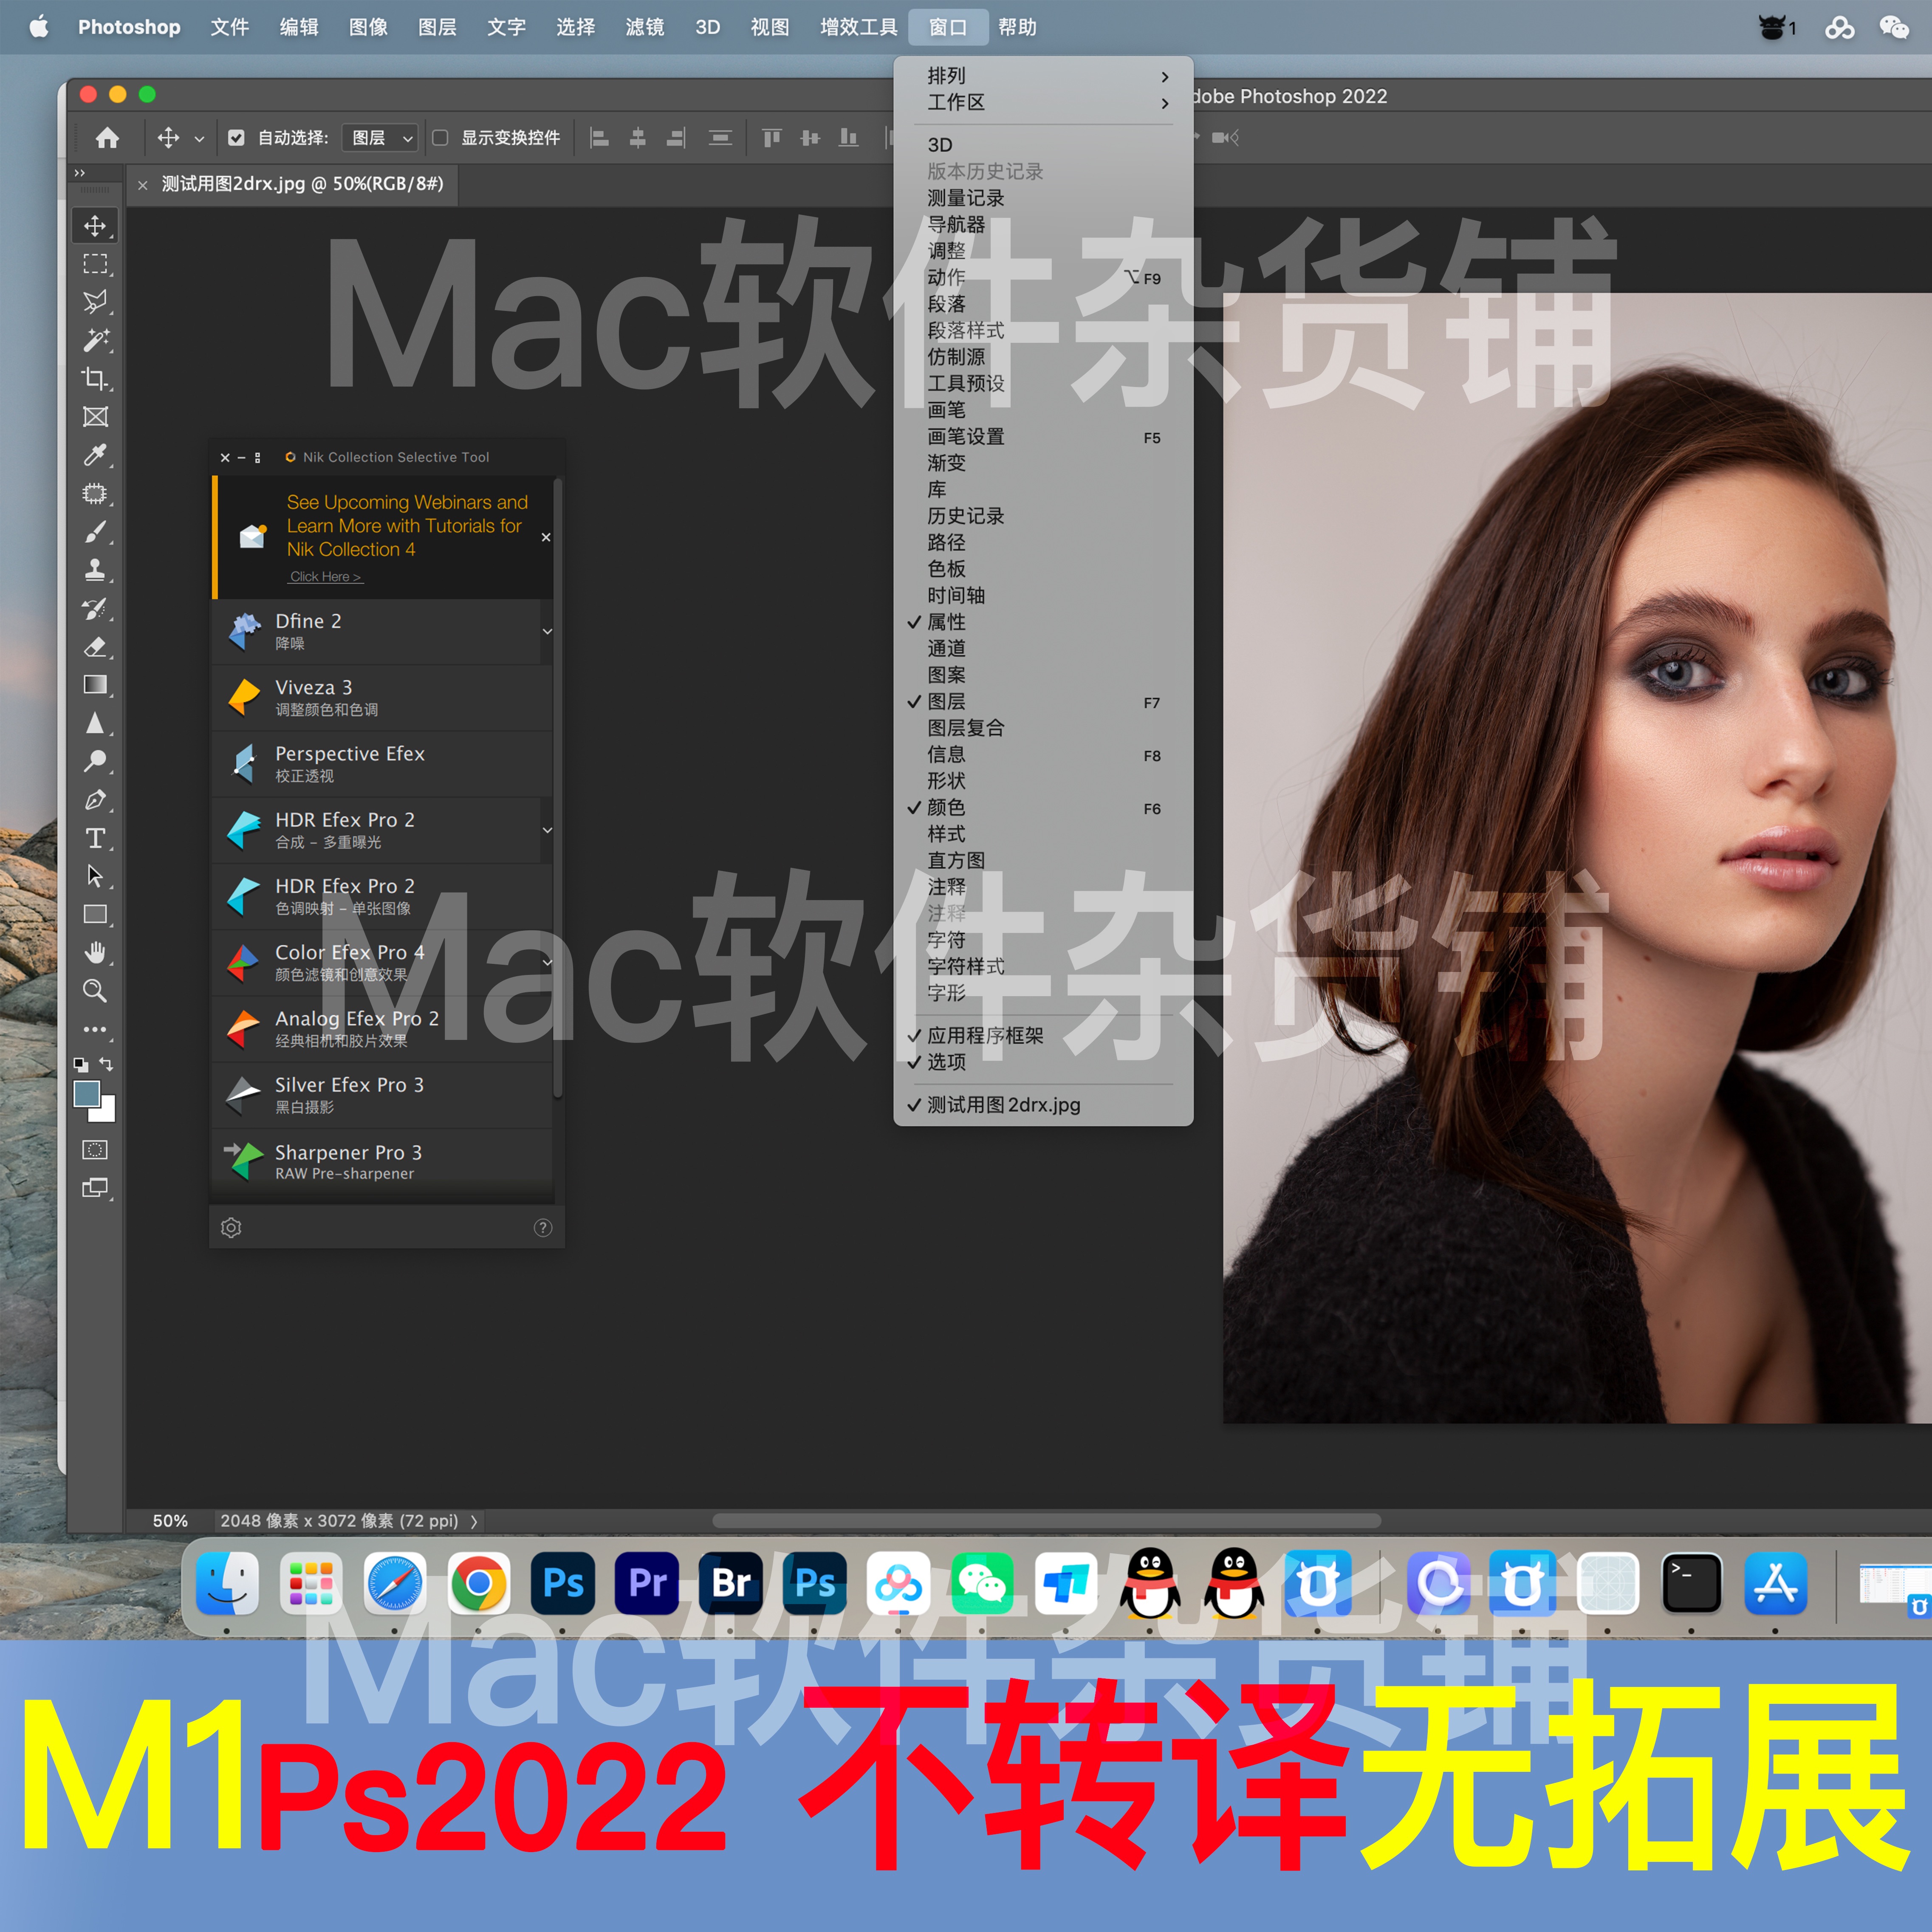Toggle 应用程序框架 in the Window menu
The height and width of the screenshot is (1932, 1932).
point(1043,1036)
